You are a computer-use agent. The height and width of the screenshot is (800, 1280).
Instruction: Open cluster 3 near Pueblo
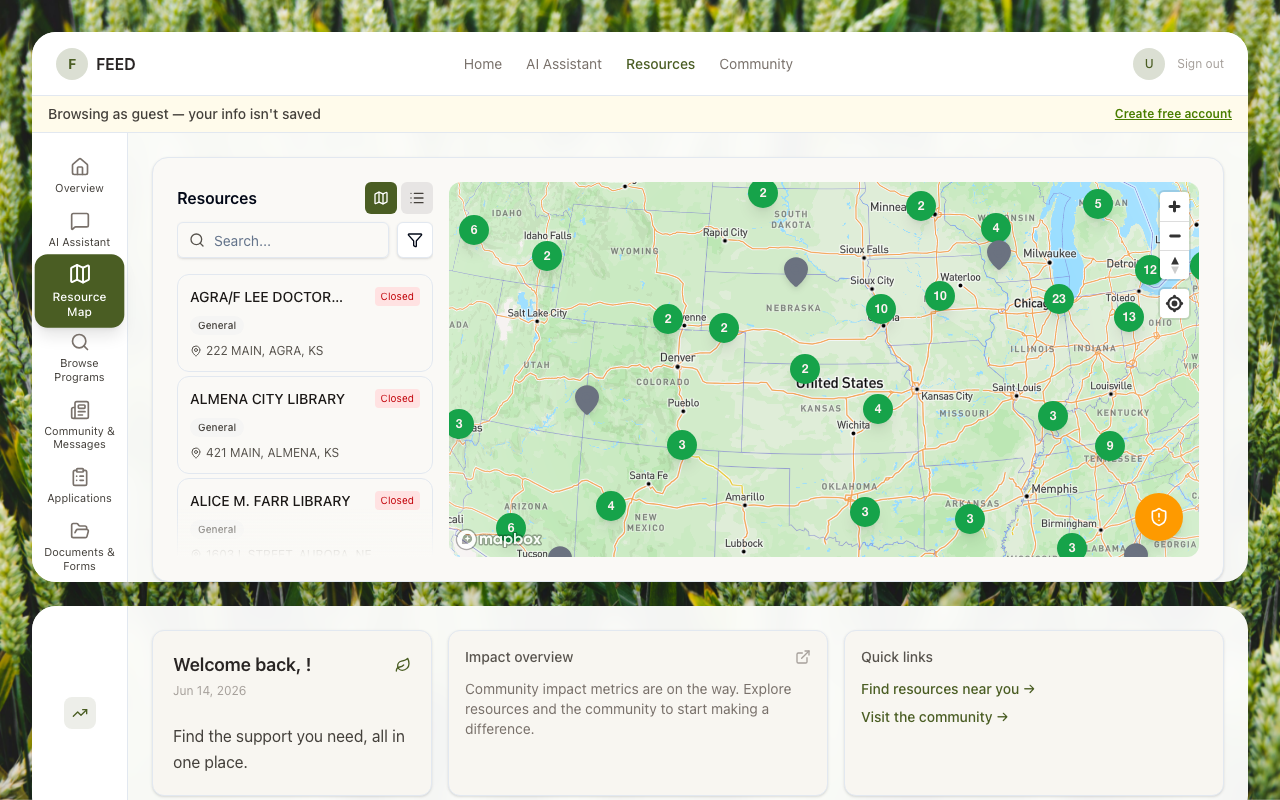coord(682,445)
